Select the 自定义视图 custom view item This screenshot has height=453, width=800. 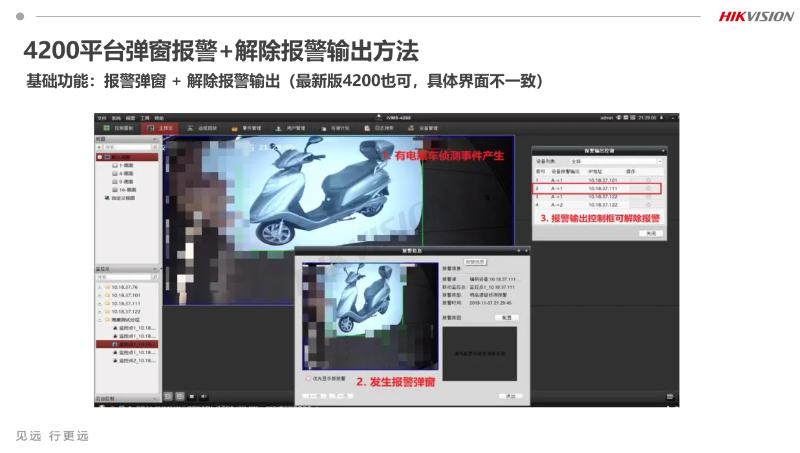[x=120, y=198]
